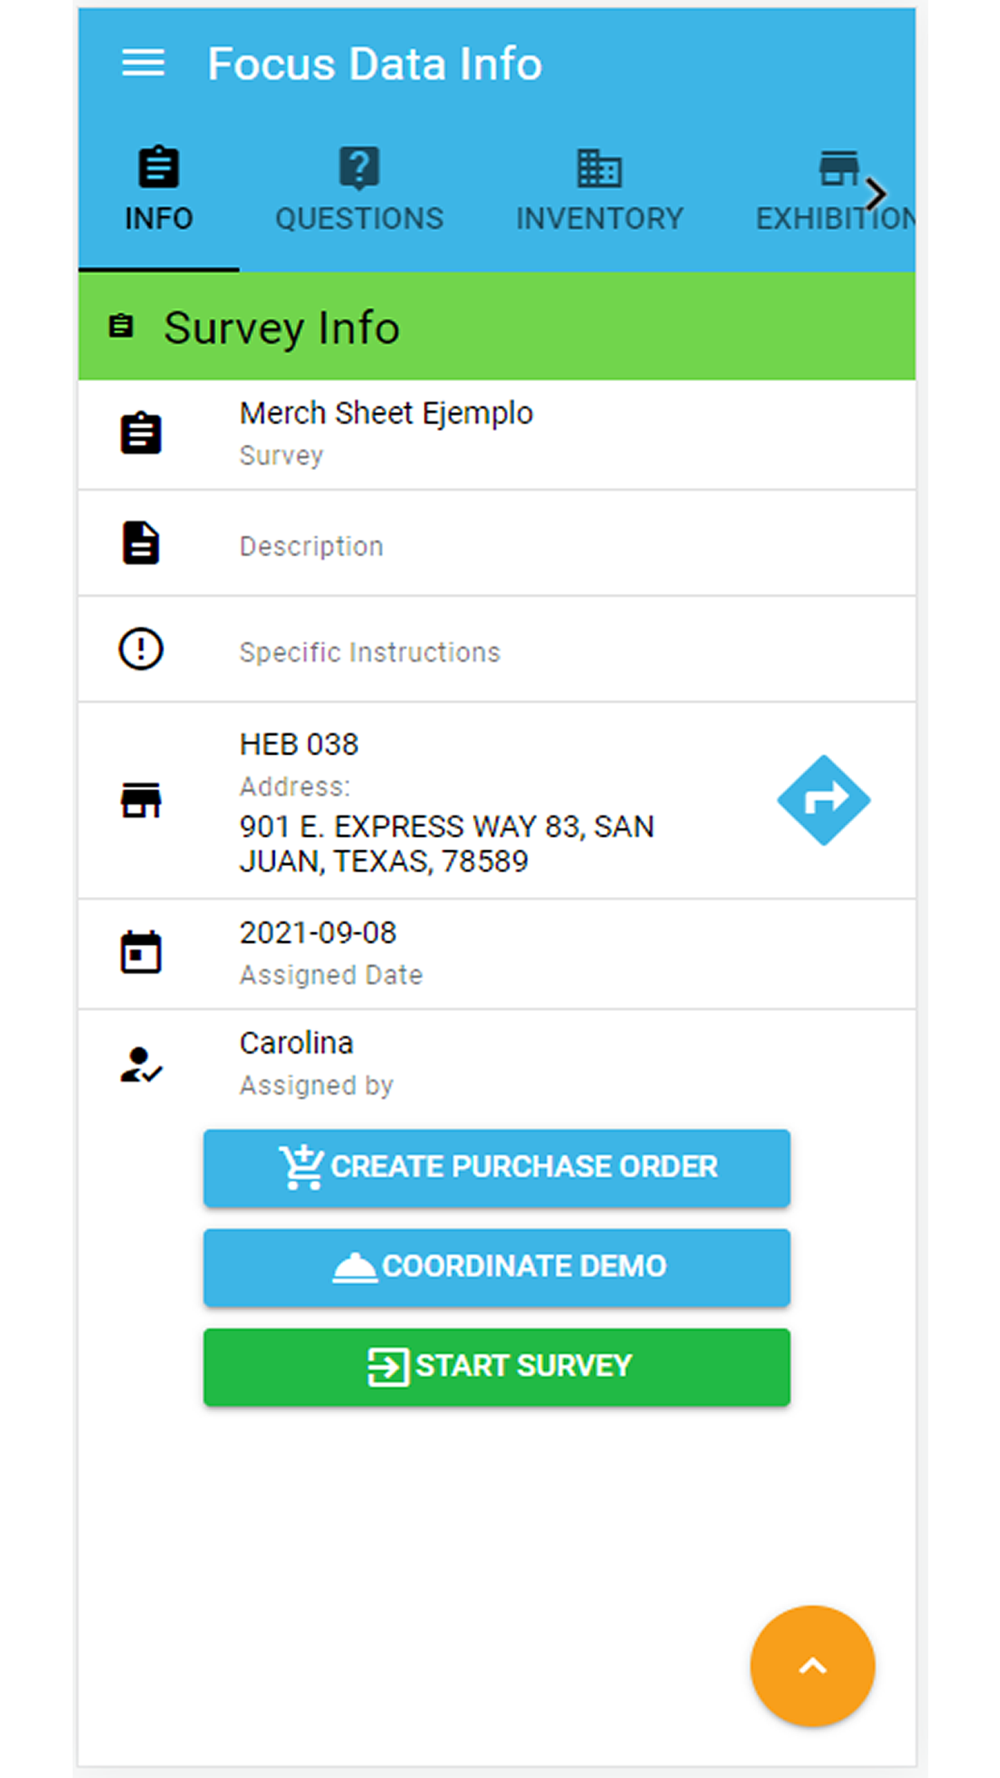This screenshot has height=1778, width=1000.
Task: Open the hamburger navigation menu
Action: click(143, 64)
